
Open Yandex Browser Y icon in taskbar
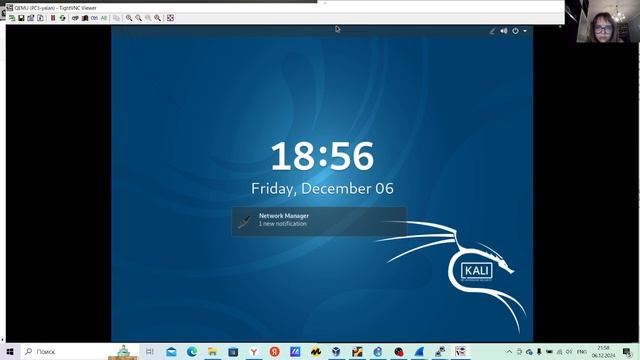254,351
